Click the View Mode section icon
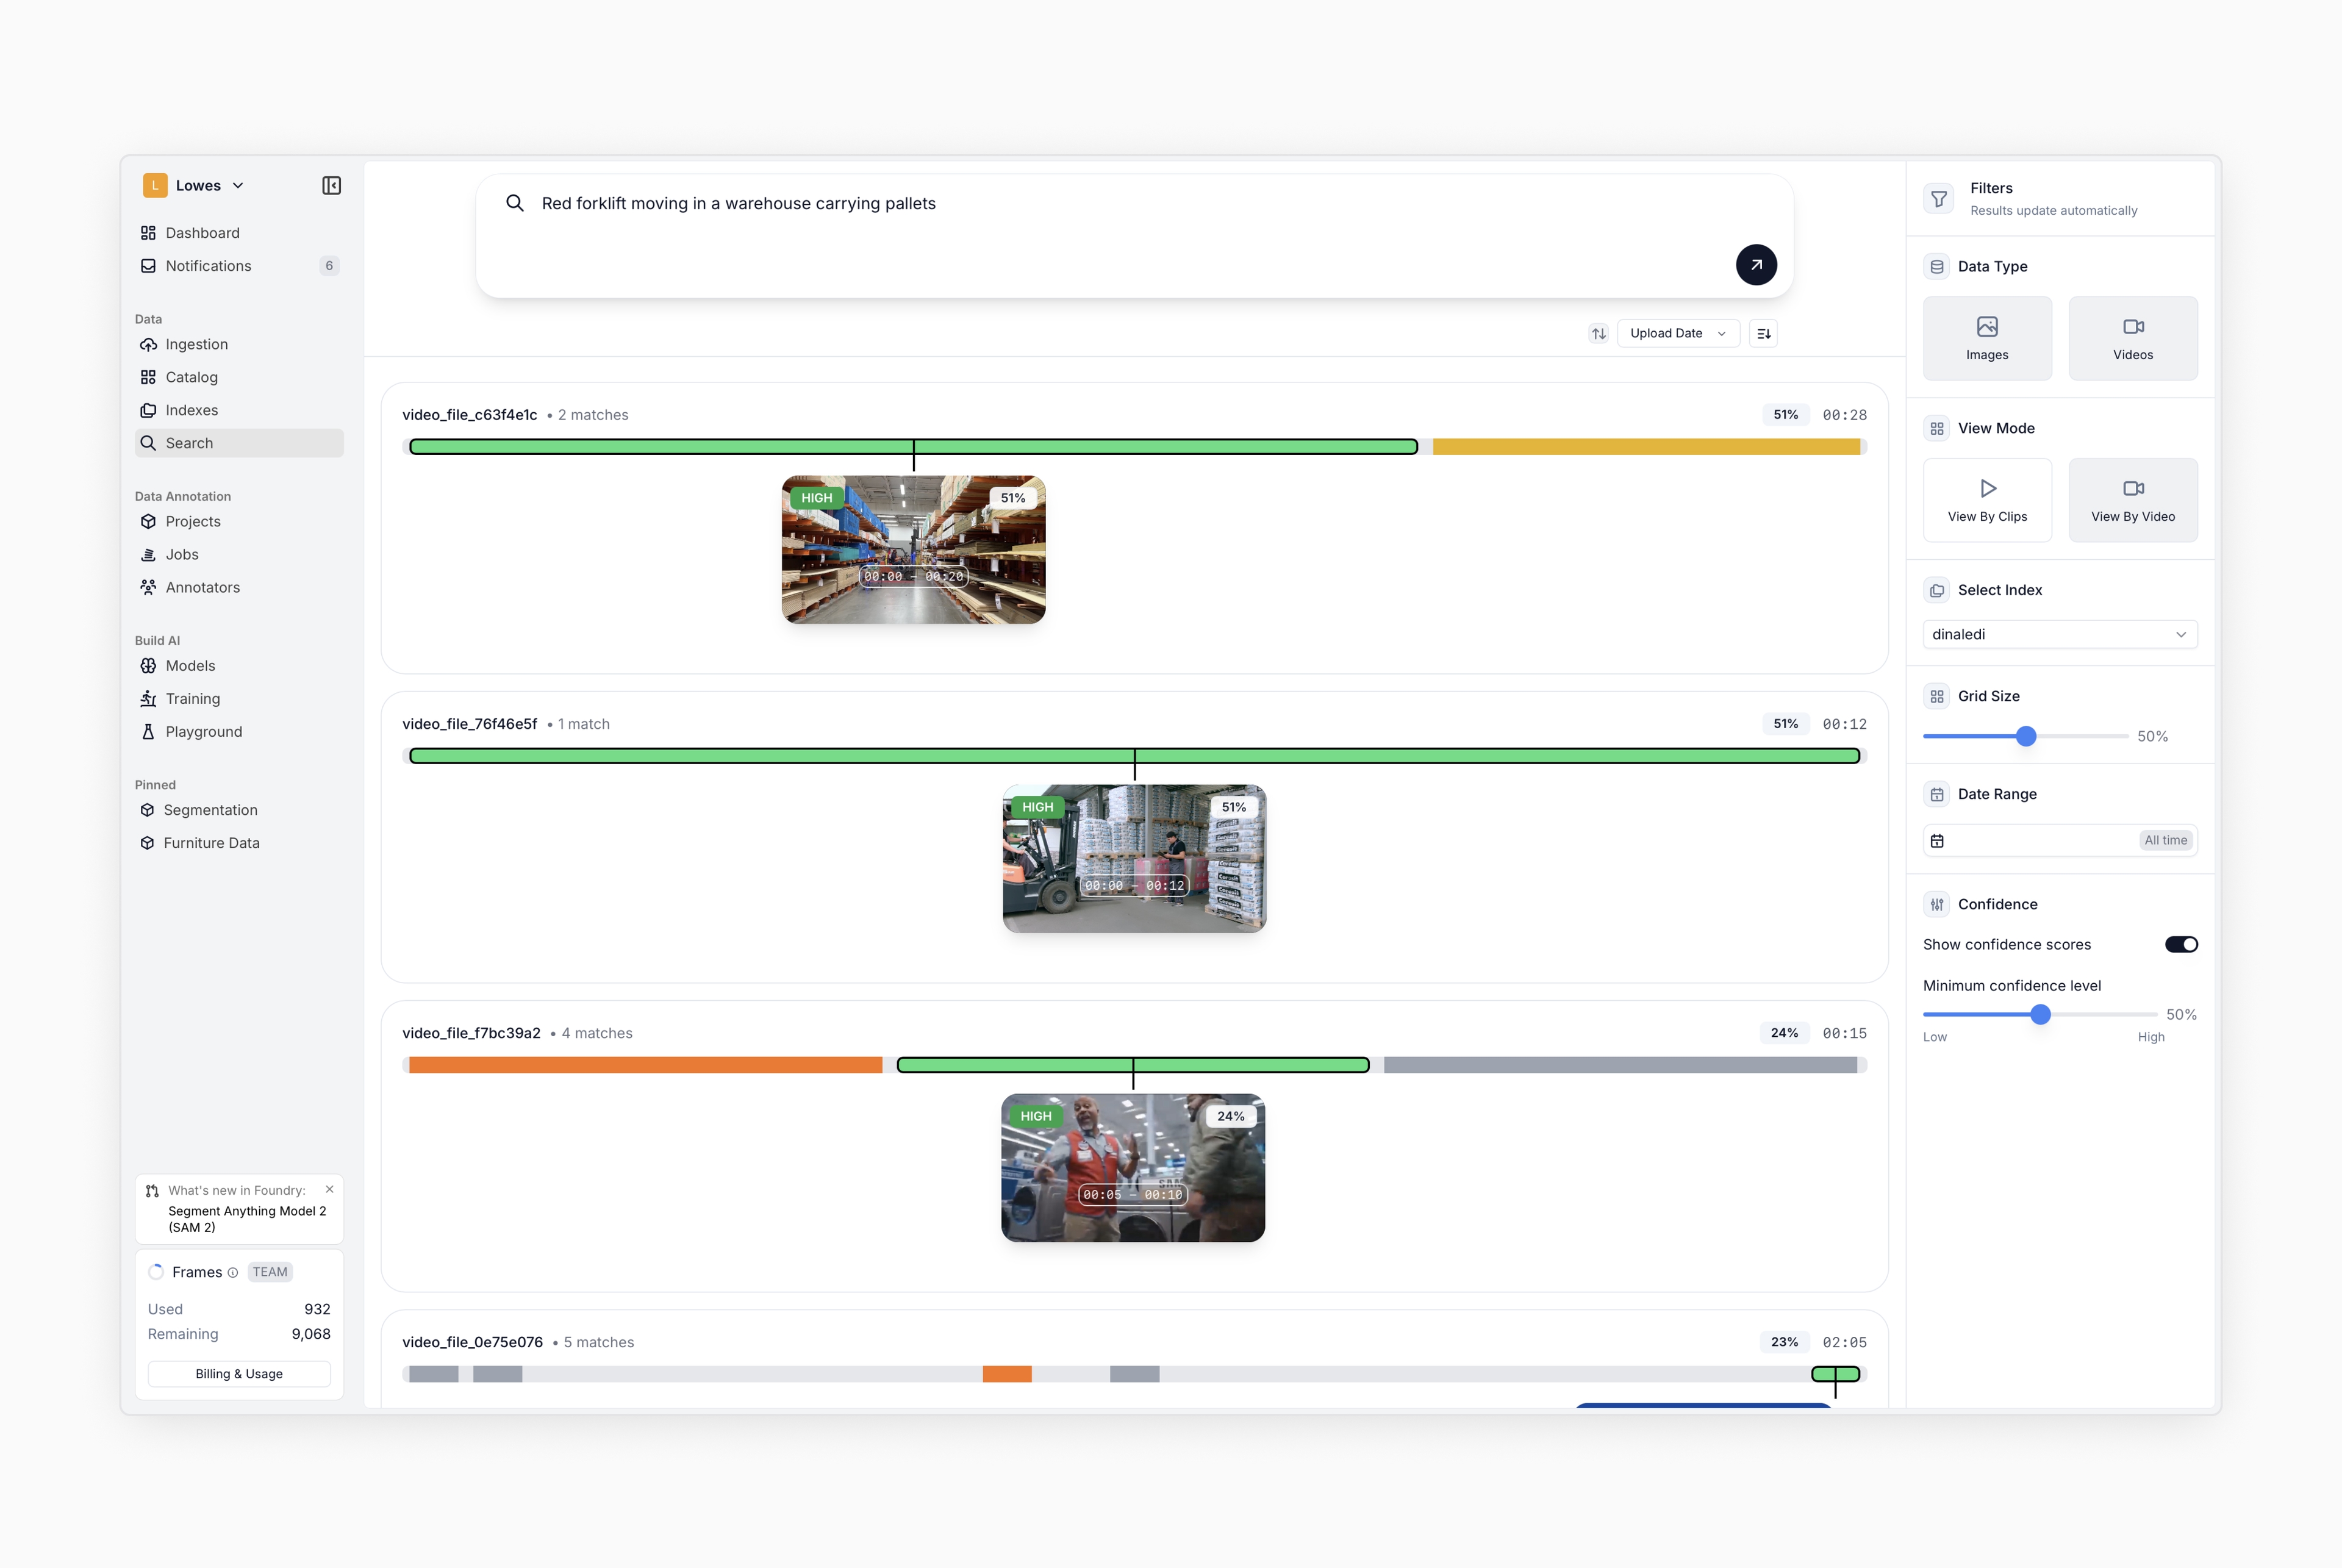 1937,429
